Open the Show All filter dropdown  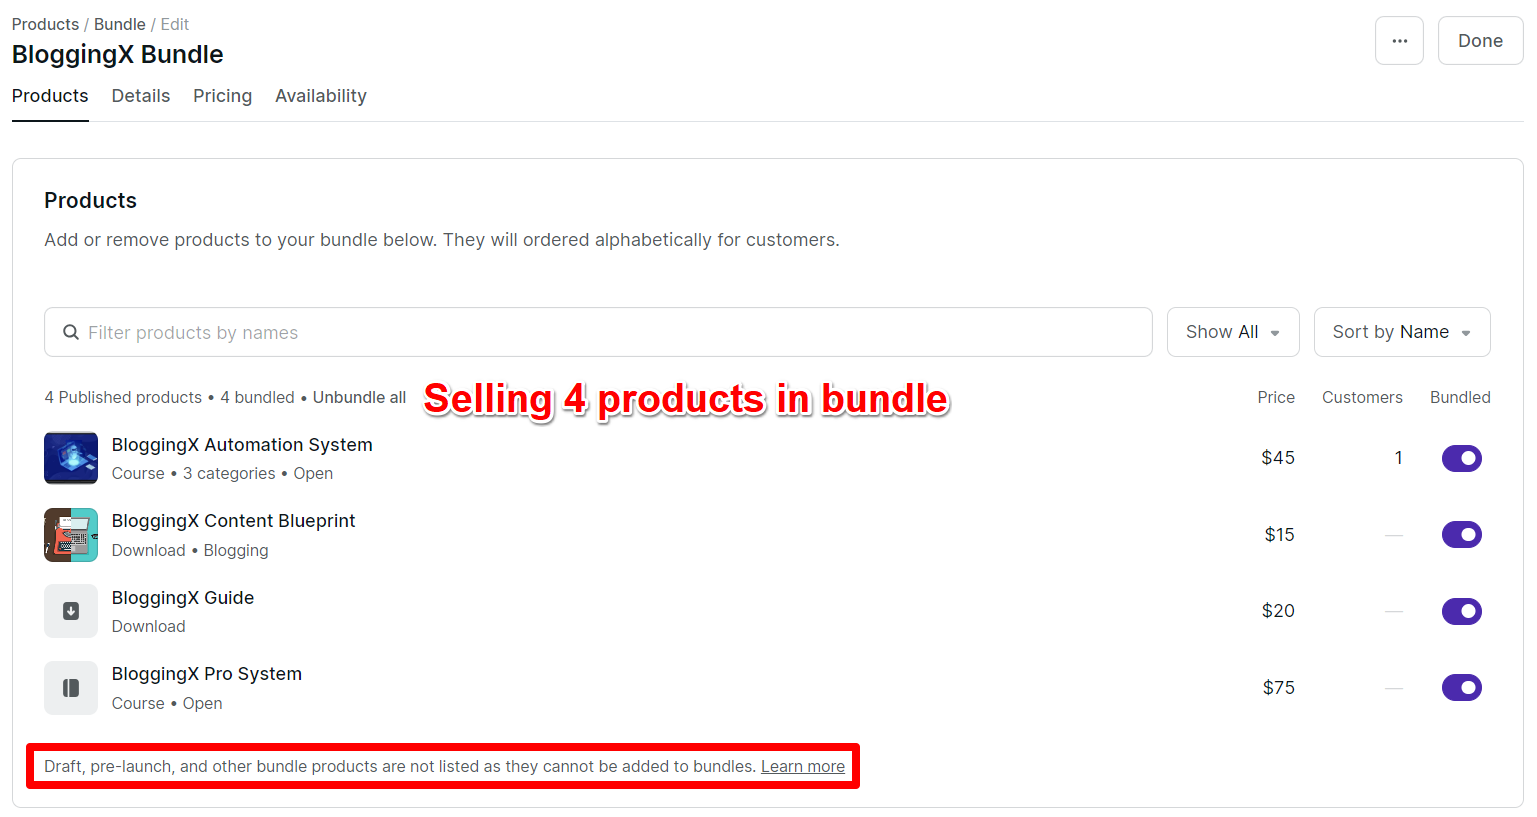point(1233,331)
